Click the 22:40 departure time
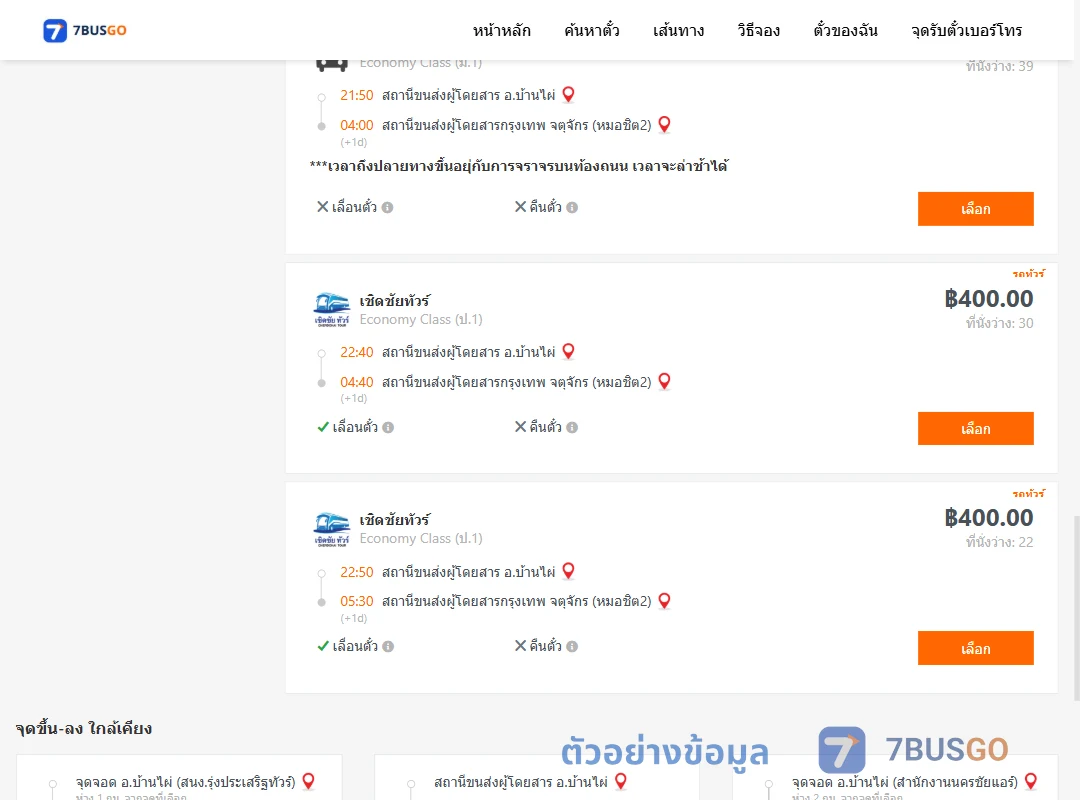 [x=357, y=352]
